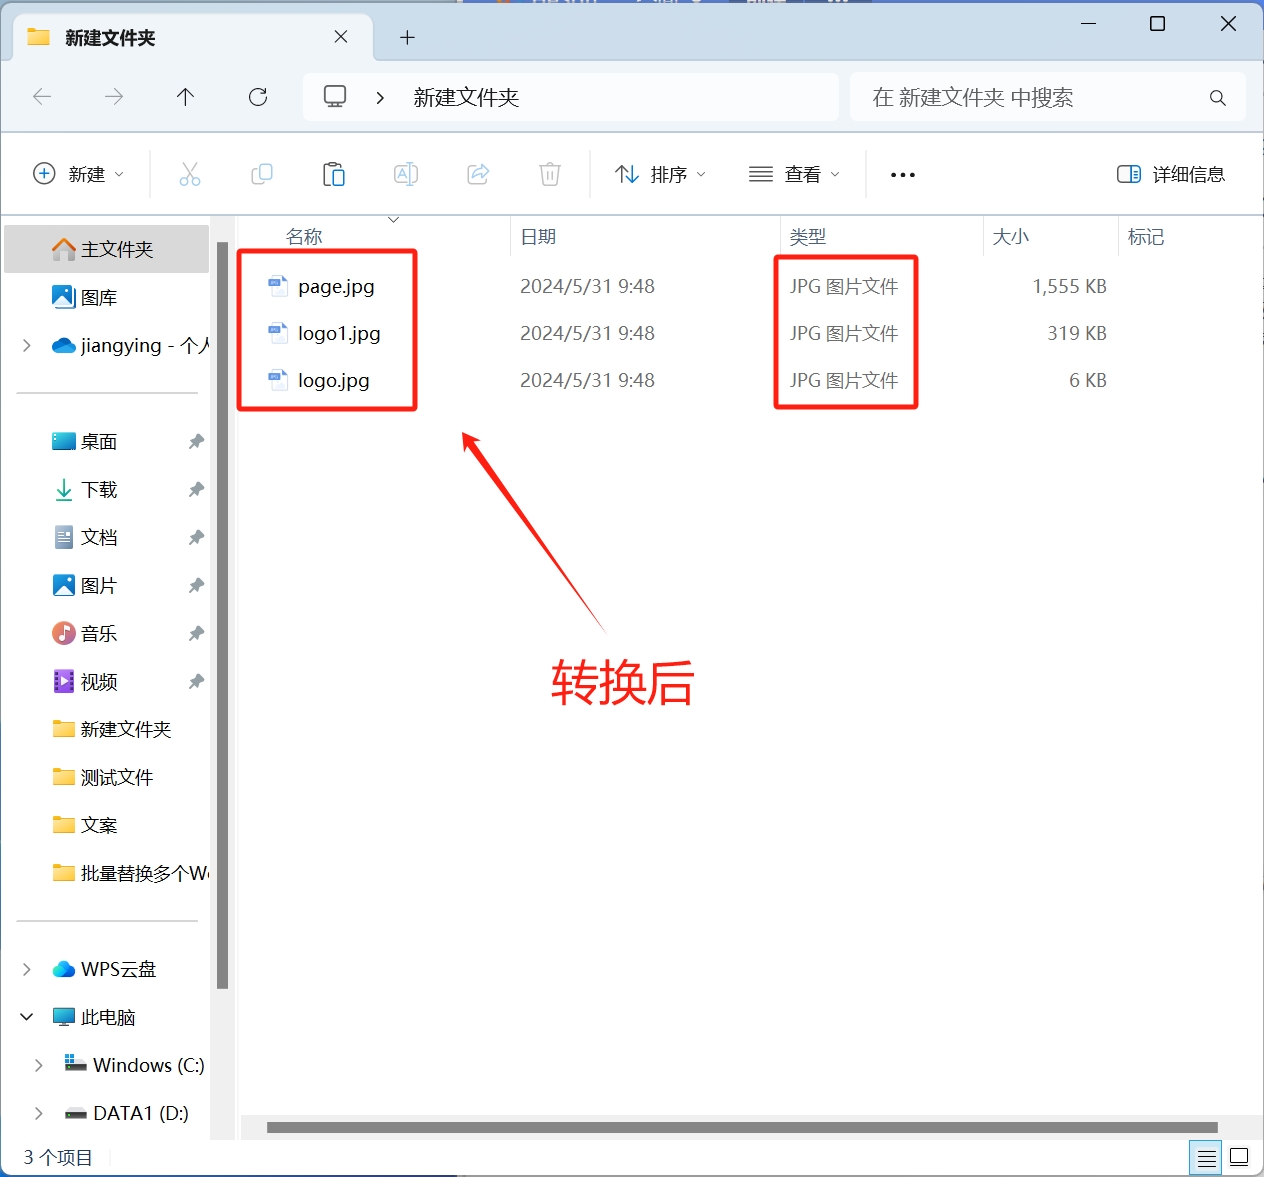1264x1177 pixels.
Task: Select the Copy icon in the toolbar
Action: coord(262,174)
